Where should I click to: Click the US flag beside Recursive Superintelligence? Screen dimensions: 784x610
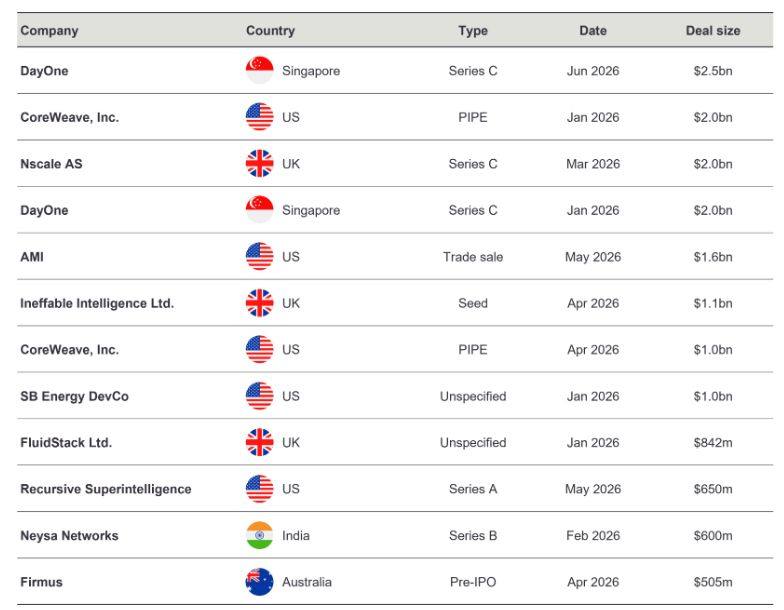coord(260,488)
